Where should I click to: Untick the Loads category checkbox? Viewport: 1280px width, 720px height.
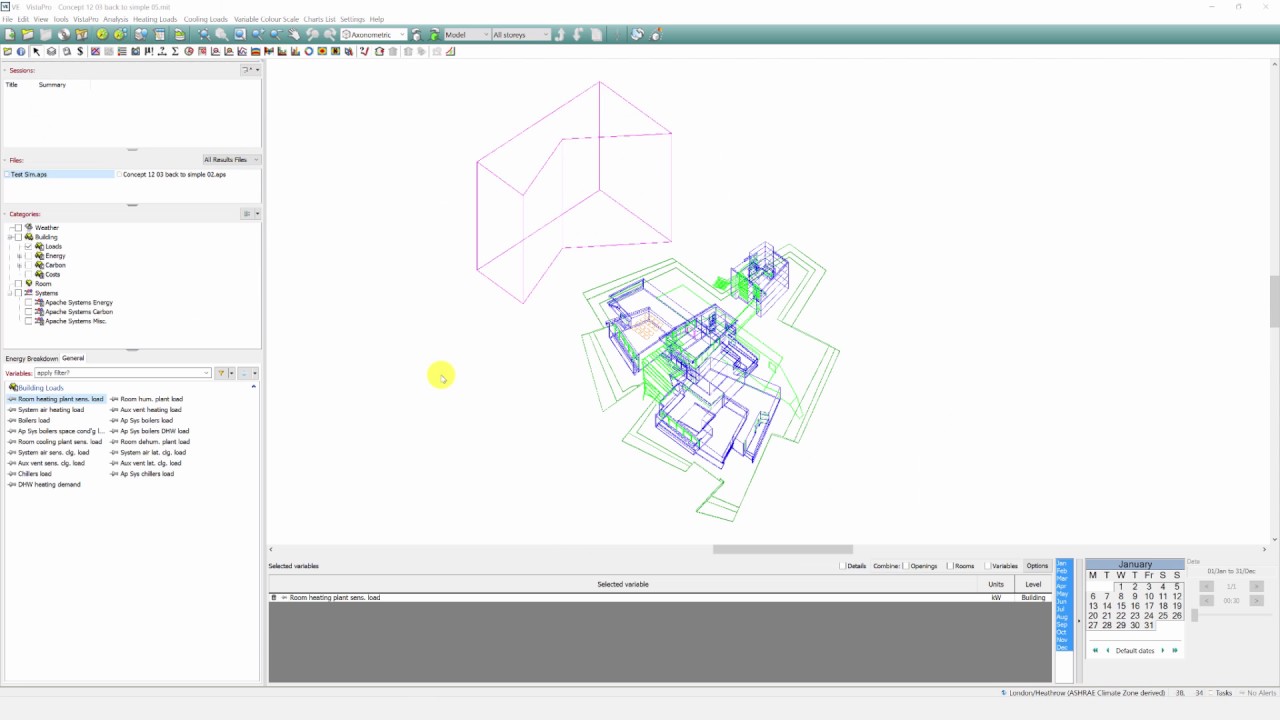pyautogui.click(x=28, y=246)
